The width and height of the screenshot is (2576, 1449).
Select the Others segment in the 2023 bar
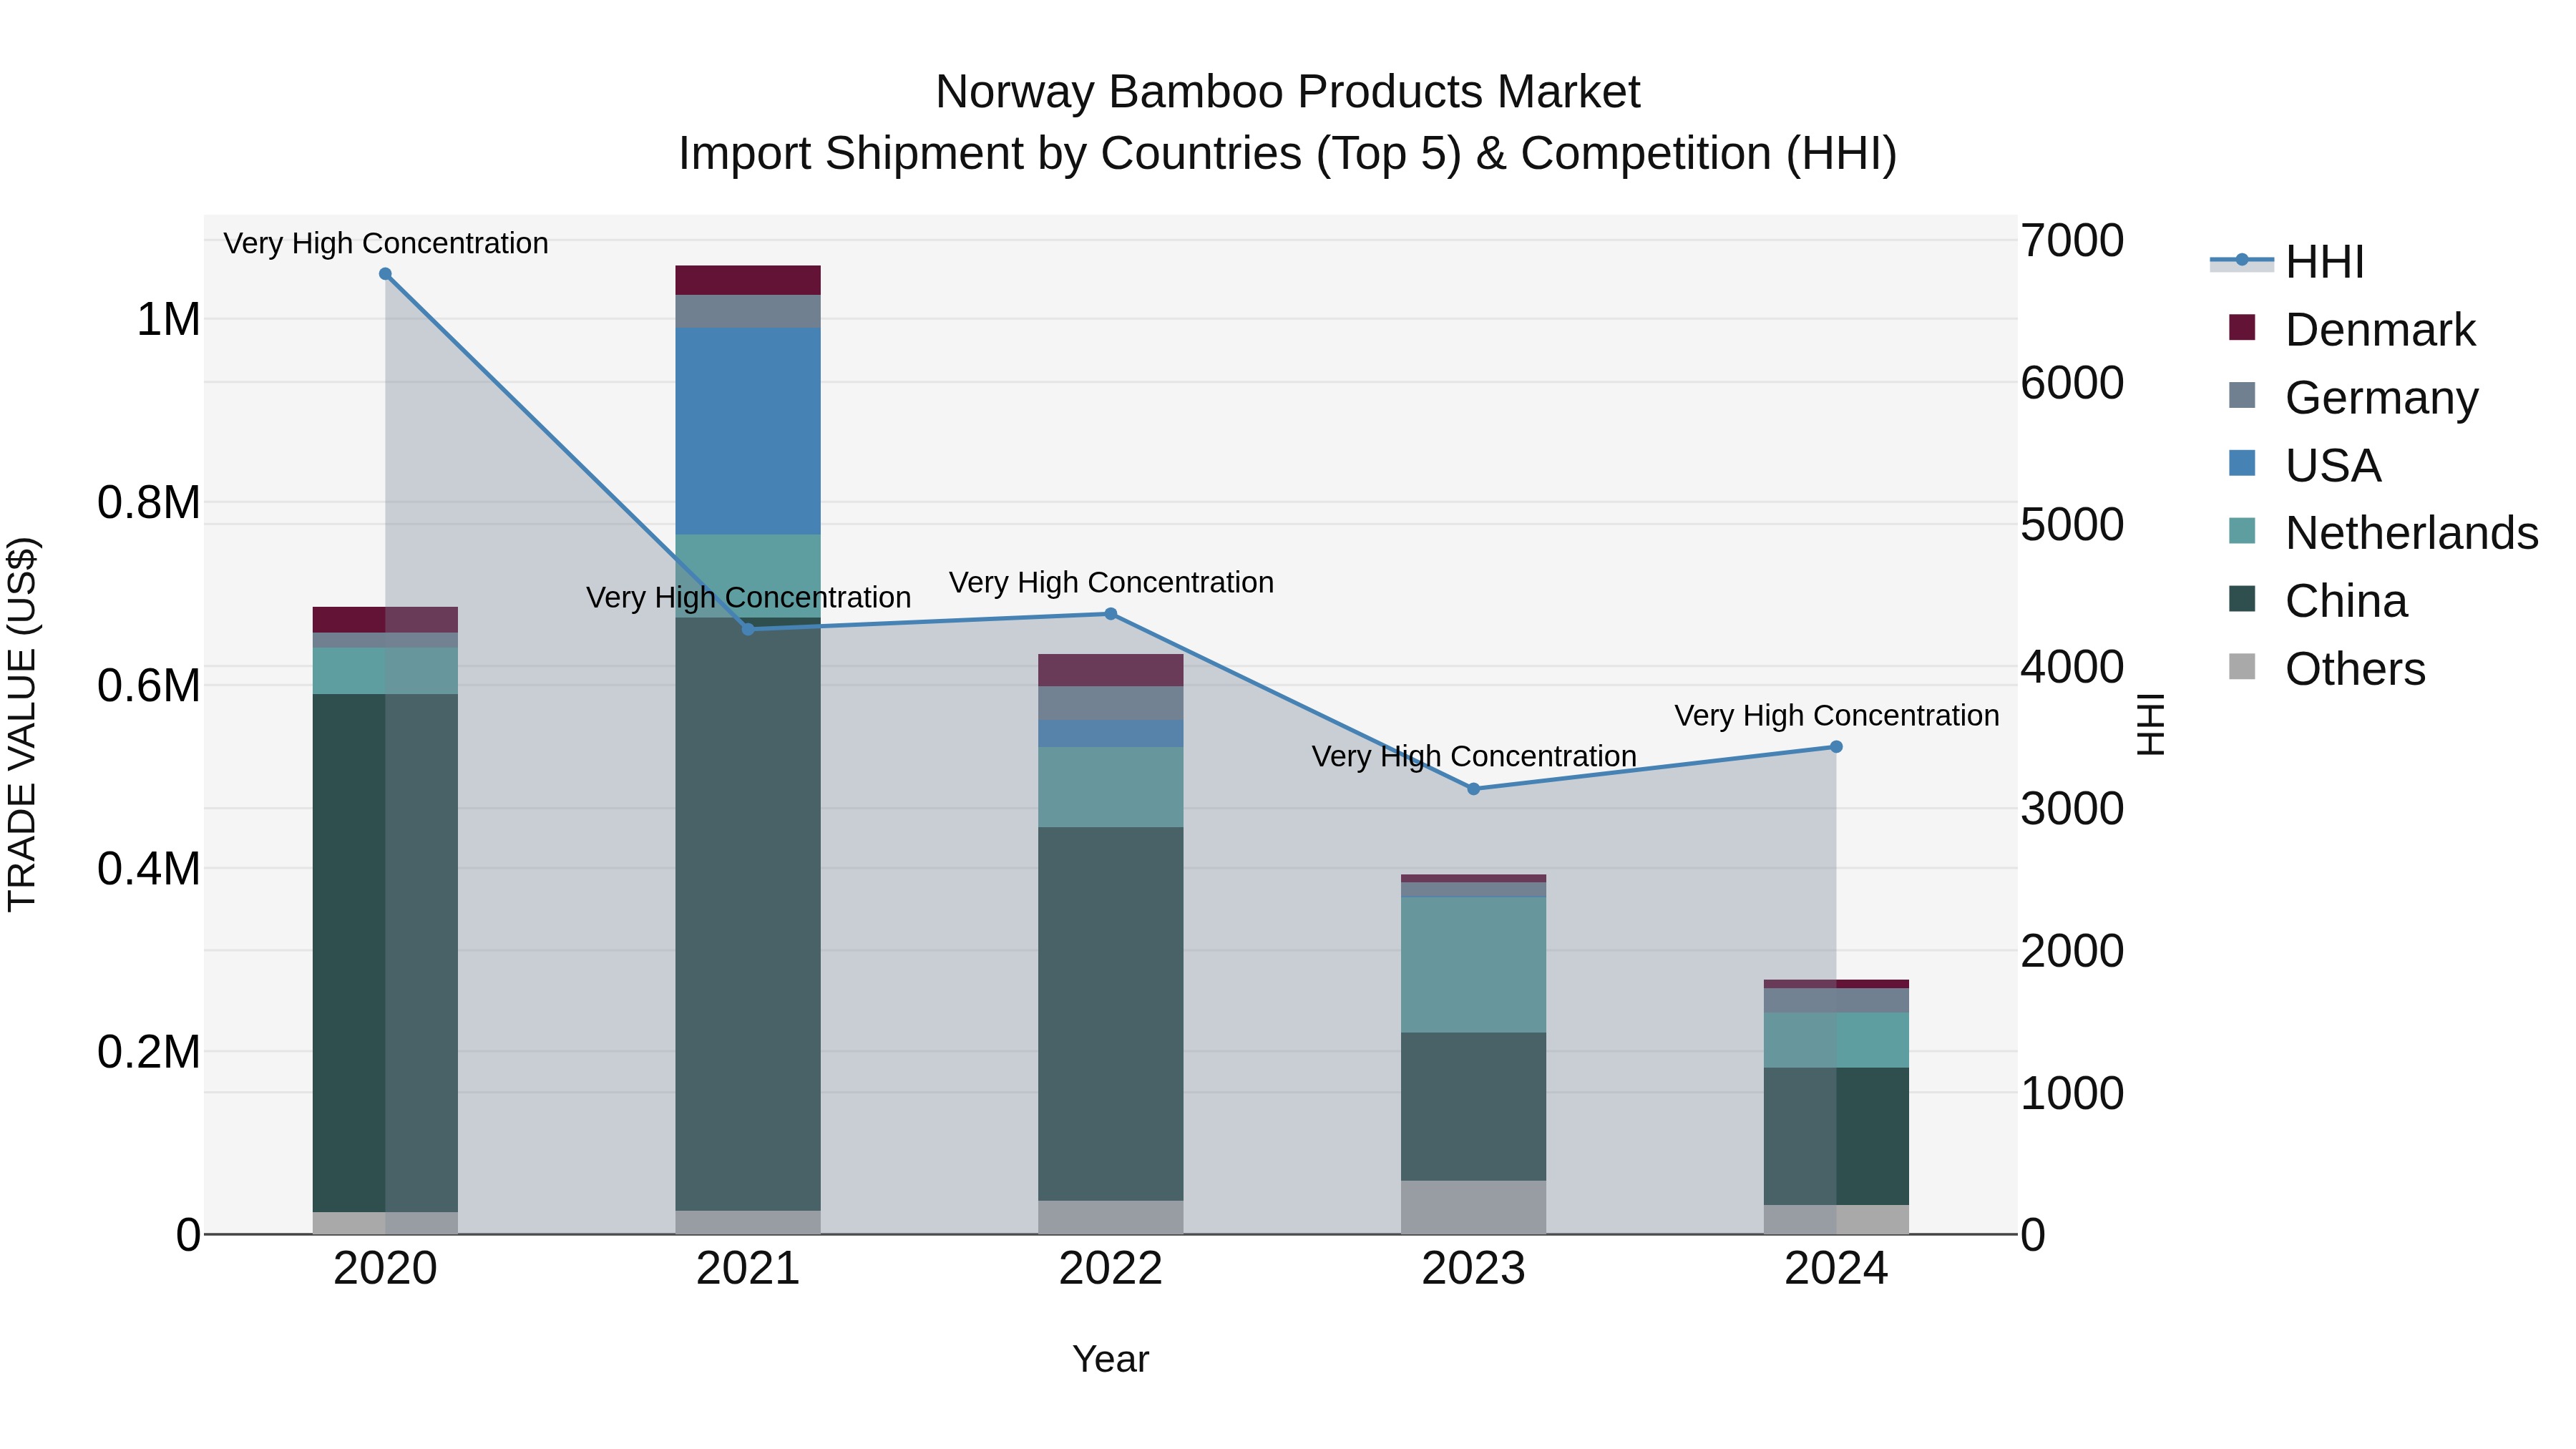tap(1473, 1207)
